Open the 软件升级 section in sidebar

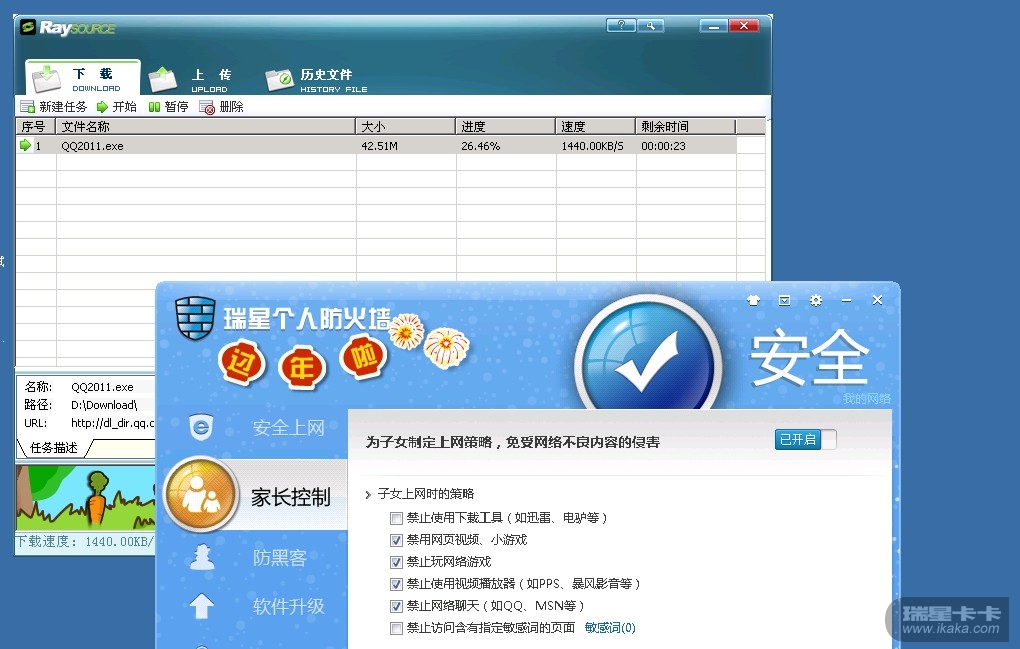288,606
